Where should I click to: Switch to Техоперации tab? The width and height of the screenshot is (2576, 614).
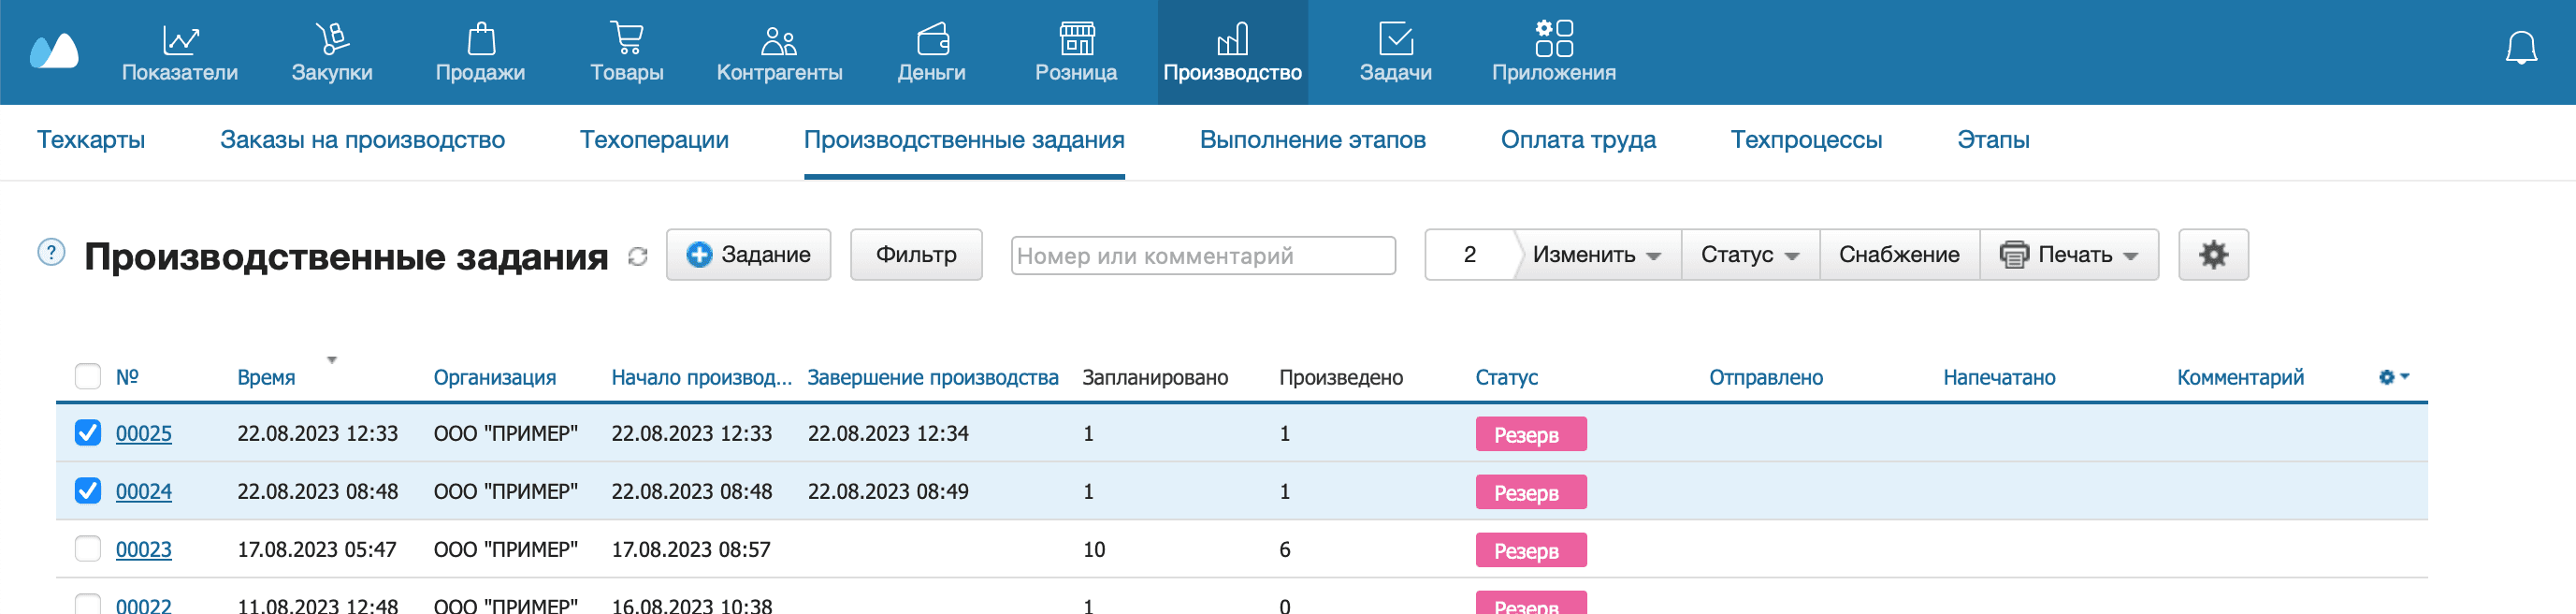pos(654,140)
